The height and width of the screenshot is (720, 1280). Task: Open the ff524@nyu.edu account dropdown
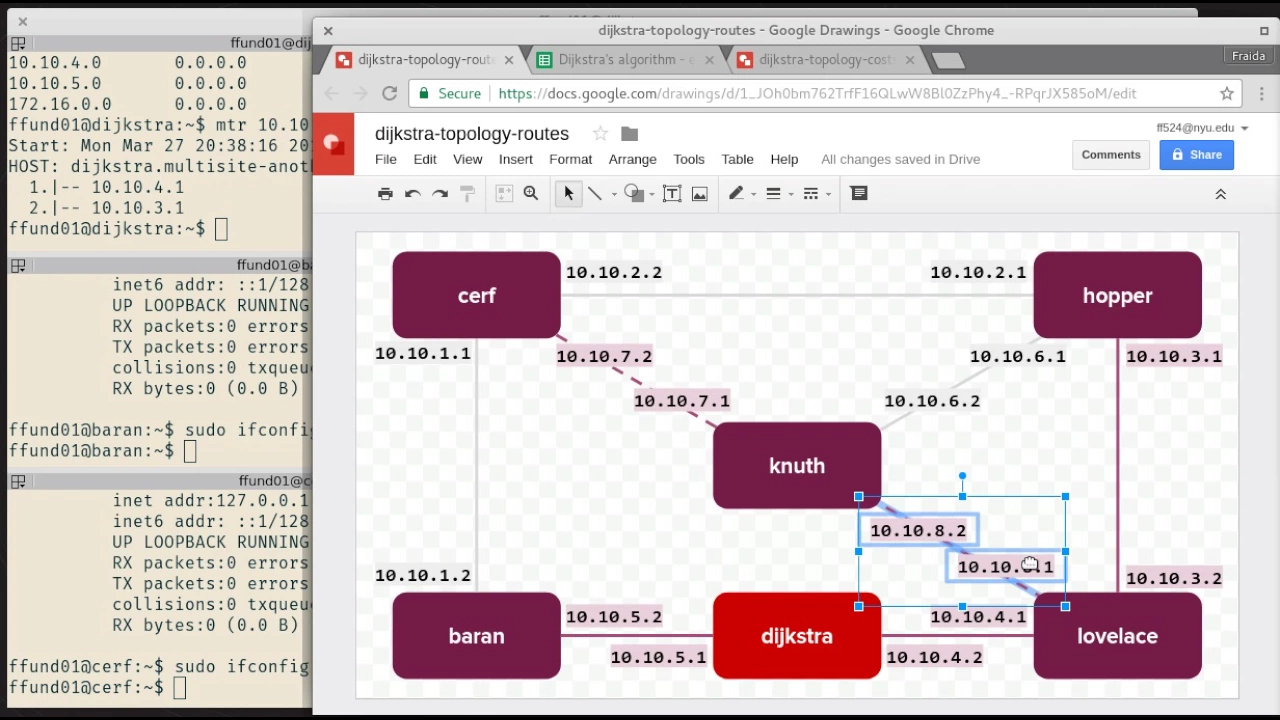point(1203,128)
